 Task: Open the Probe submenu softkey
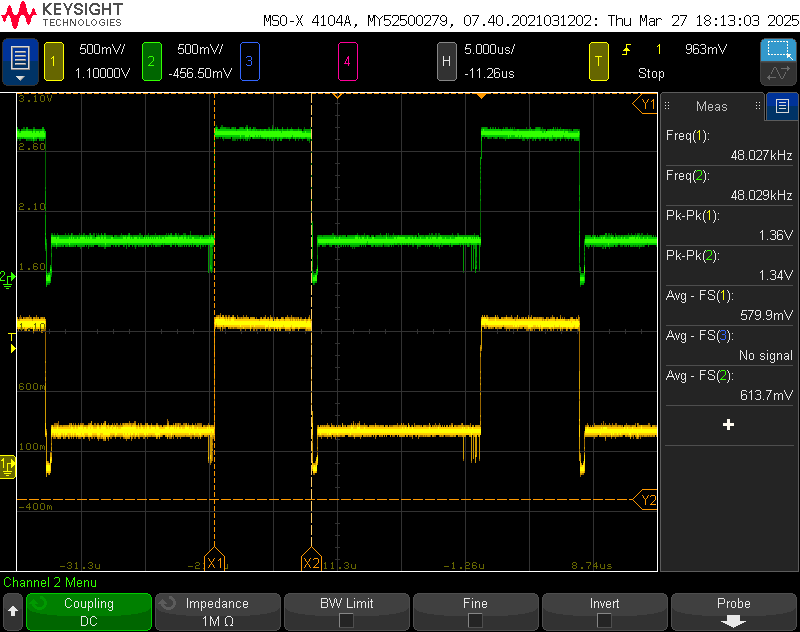pyautogui.click(x=734, y=612)
